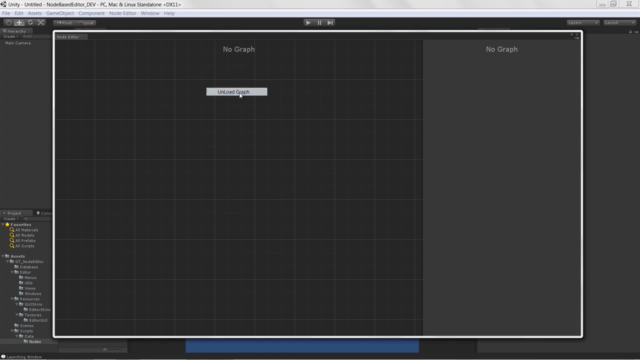Viewport: 640px width, 360px height.
Task: Click the EditorSkins folder icon
Action: point(25,310)
